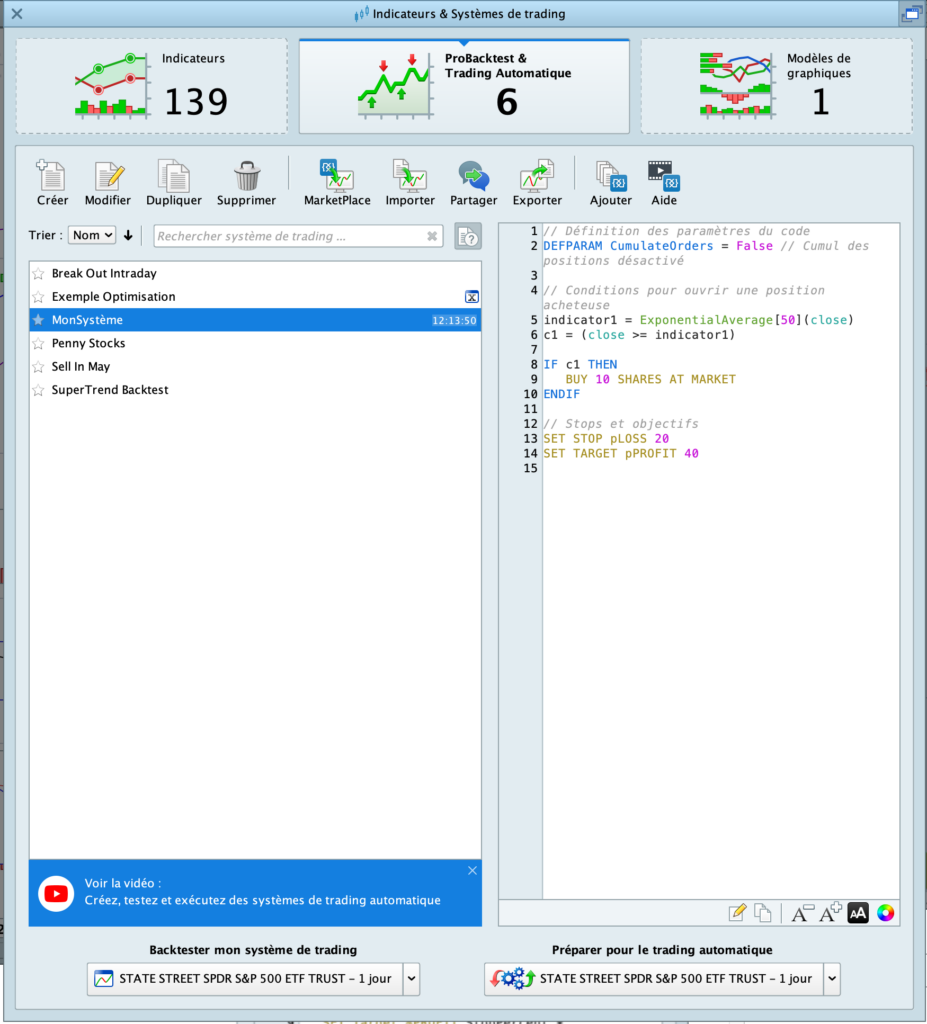This screenshot has width=927, height=1024.
Task: Click the Rechercher système de trading field
Action: tap(288, 236)
